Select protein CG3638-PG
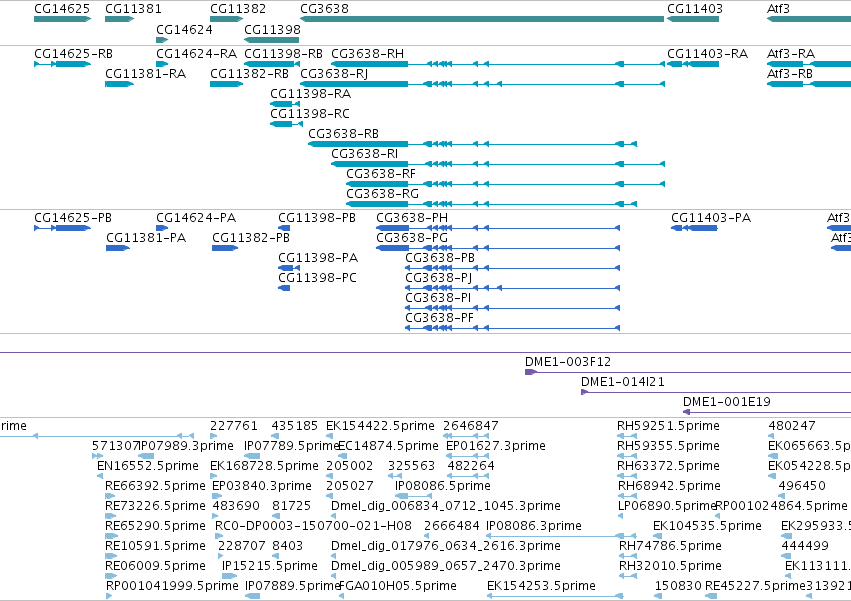The height and width of the screenshot is (601, 851). [412, 238]
